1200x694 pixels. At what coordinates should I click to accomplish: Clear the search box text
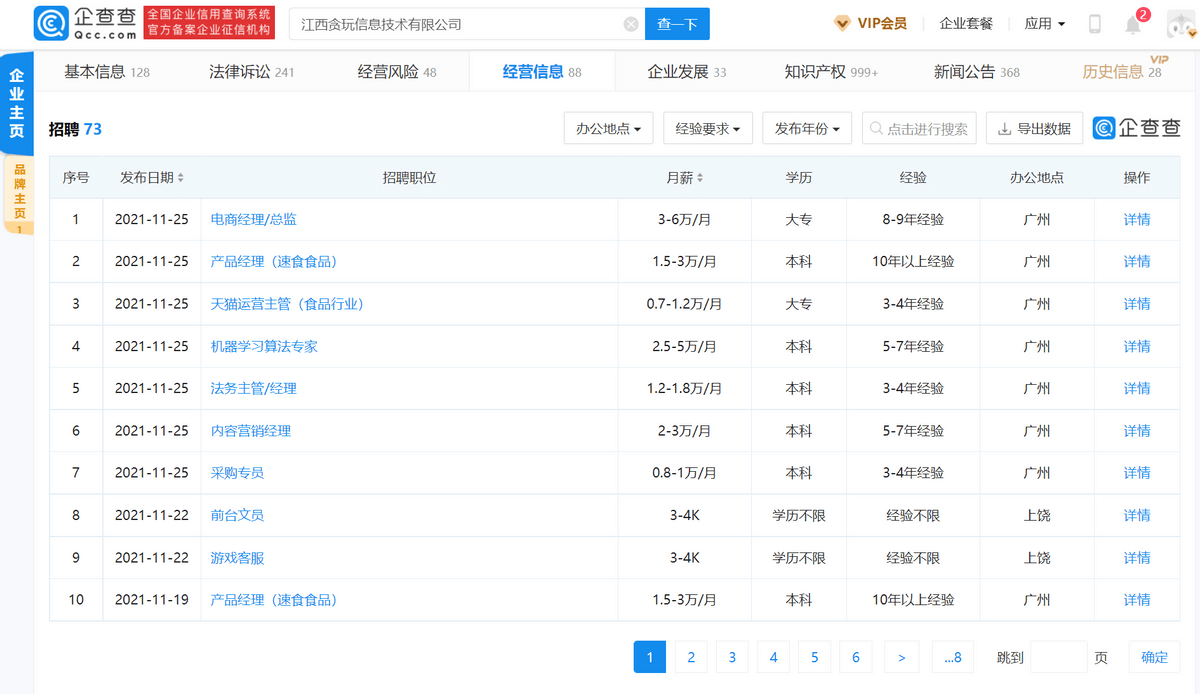point(631,24)
